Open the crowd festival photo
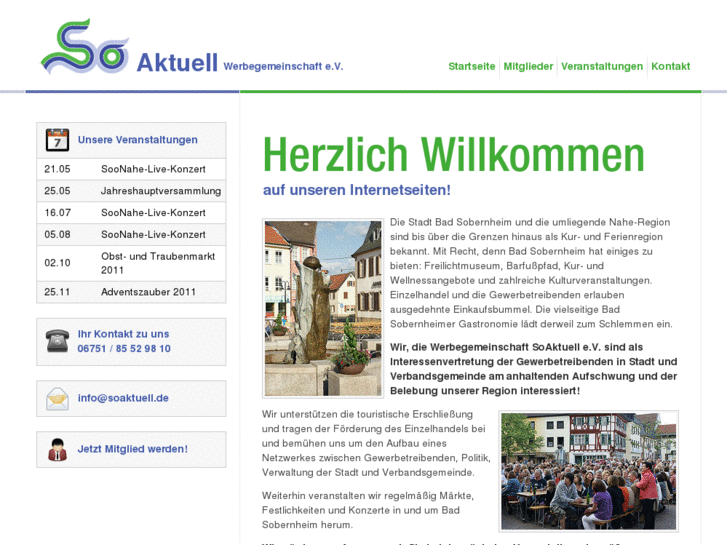 pos(589,471)
